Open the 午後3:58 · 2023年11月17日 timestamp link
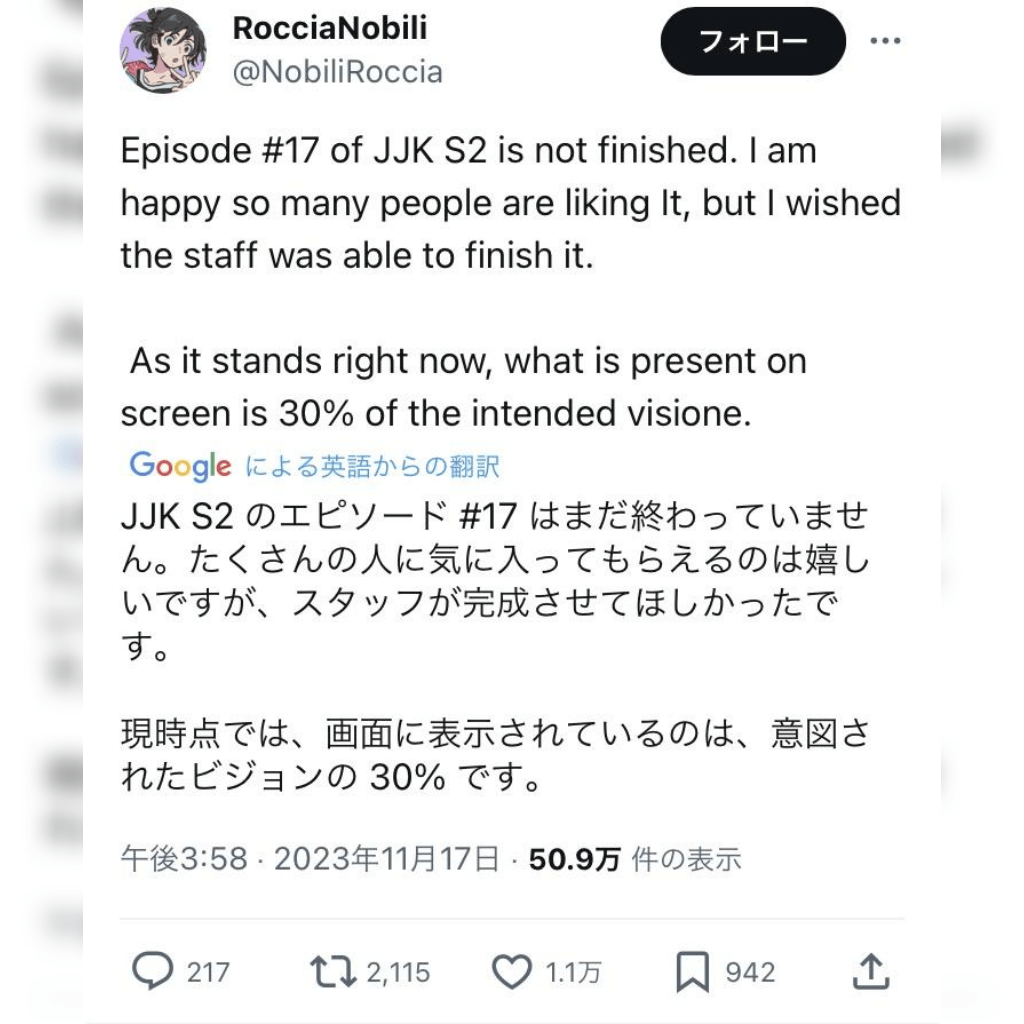 (x=310, y=859)
